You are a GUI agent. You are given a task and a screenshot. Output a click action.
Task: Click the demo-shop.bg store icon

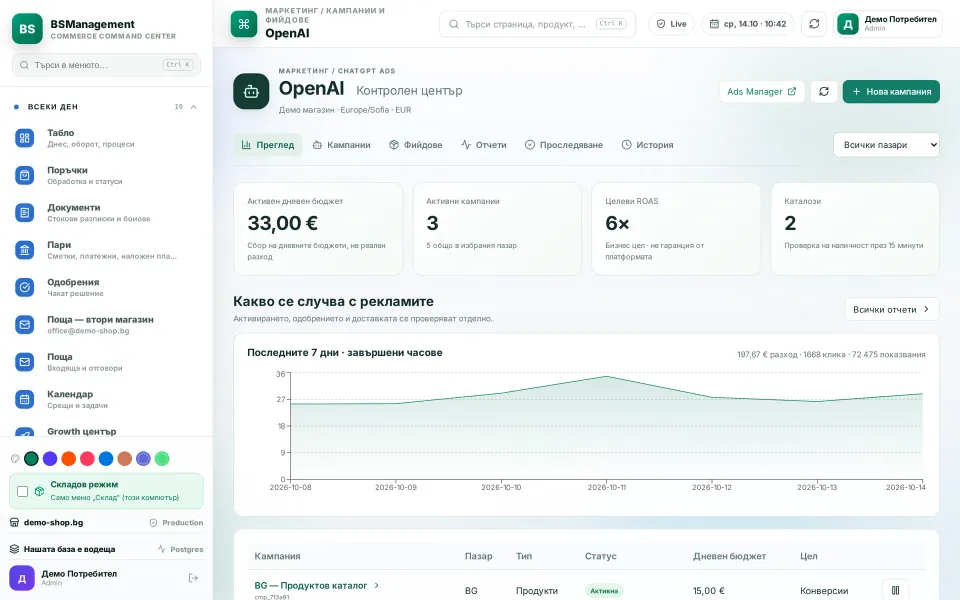click(15, 522)
